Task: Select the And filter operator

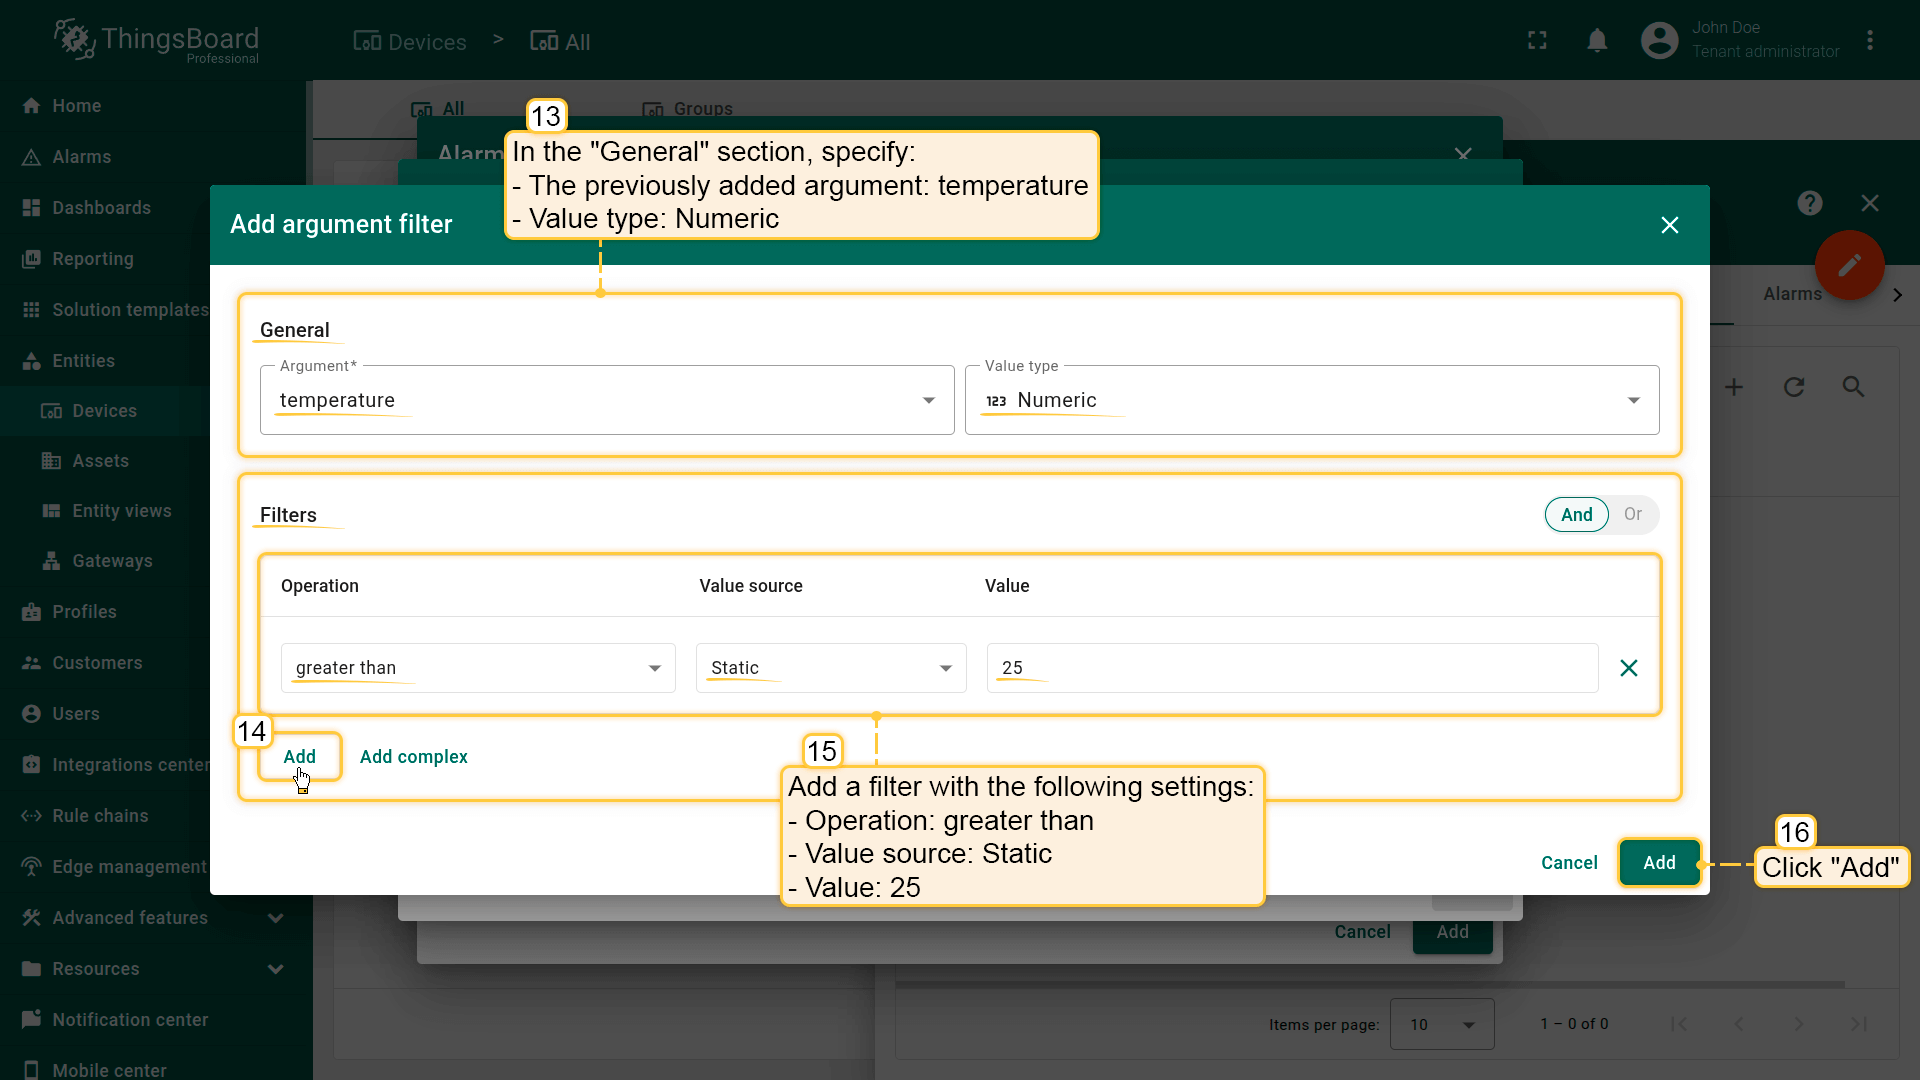Action: pyautogui.click(x=1576, y=515)
